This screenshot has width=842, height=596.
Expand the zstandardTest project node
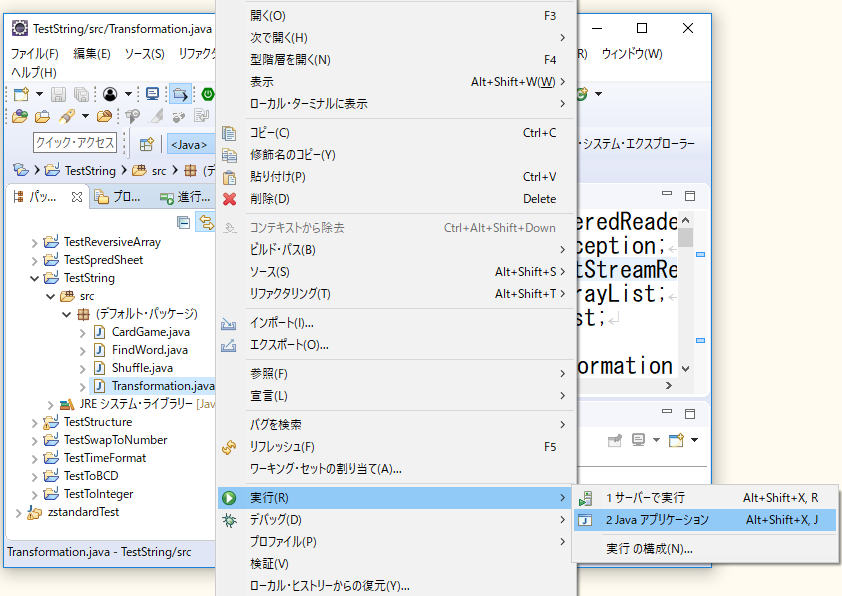click(x=18, y=513)
